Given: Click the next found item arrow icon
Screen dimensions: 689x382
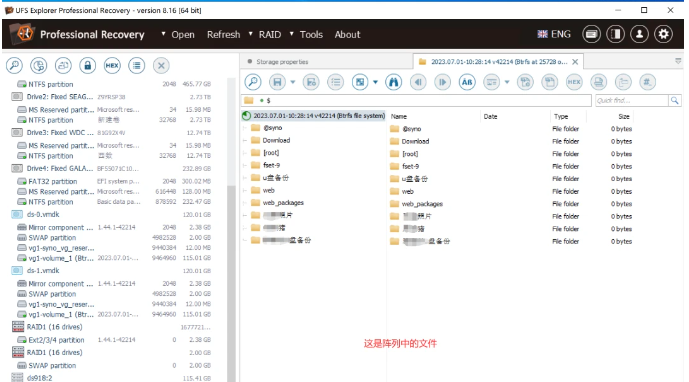Looking at the screenshot, I should tap(442, 82).
